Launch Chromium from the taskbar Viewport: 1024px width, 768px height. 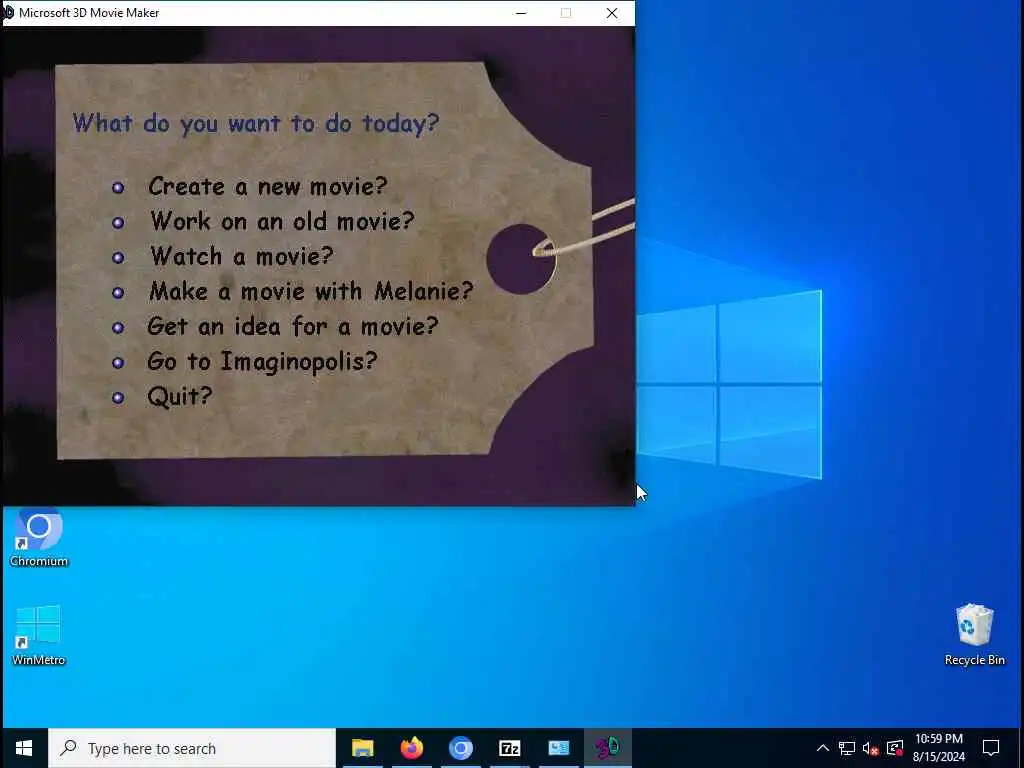click(x=460, y=748)
